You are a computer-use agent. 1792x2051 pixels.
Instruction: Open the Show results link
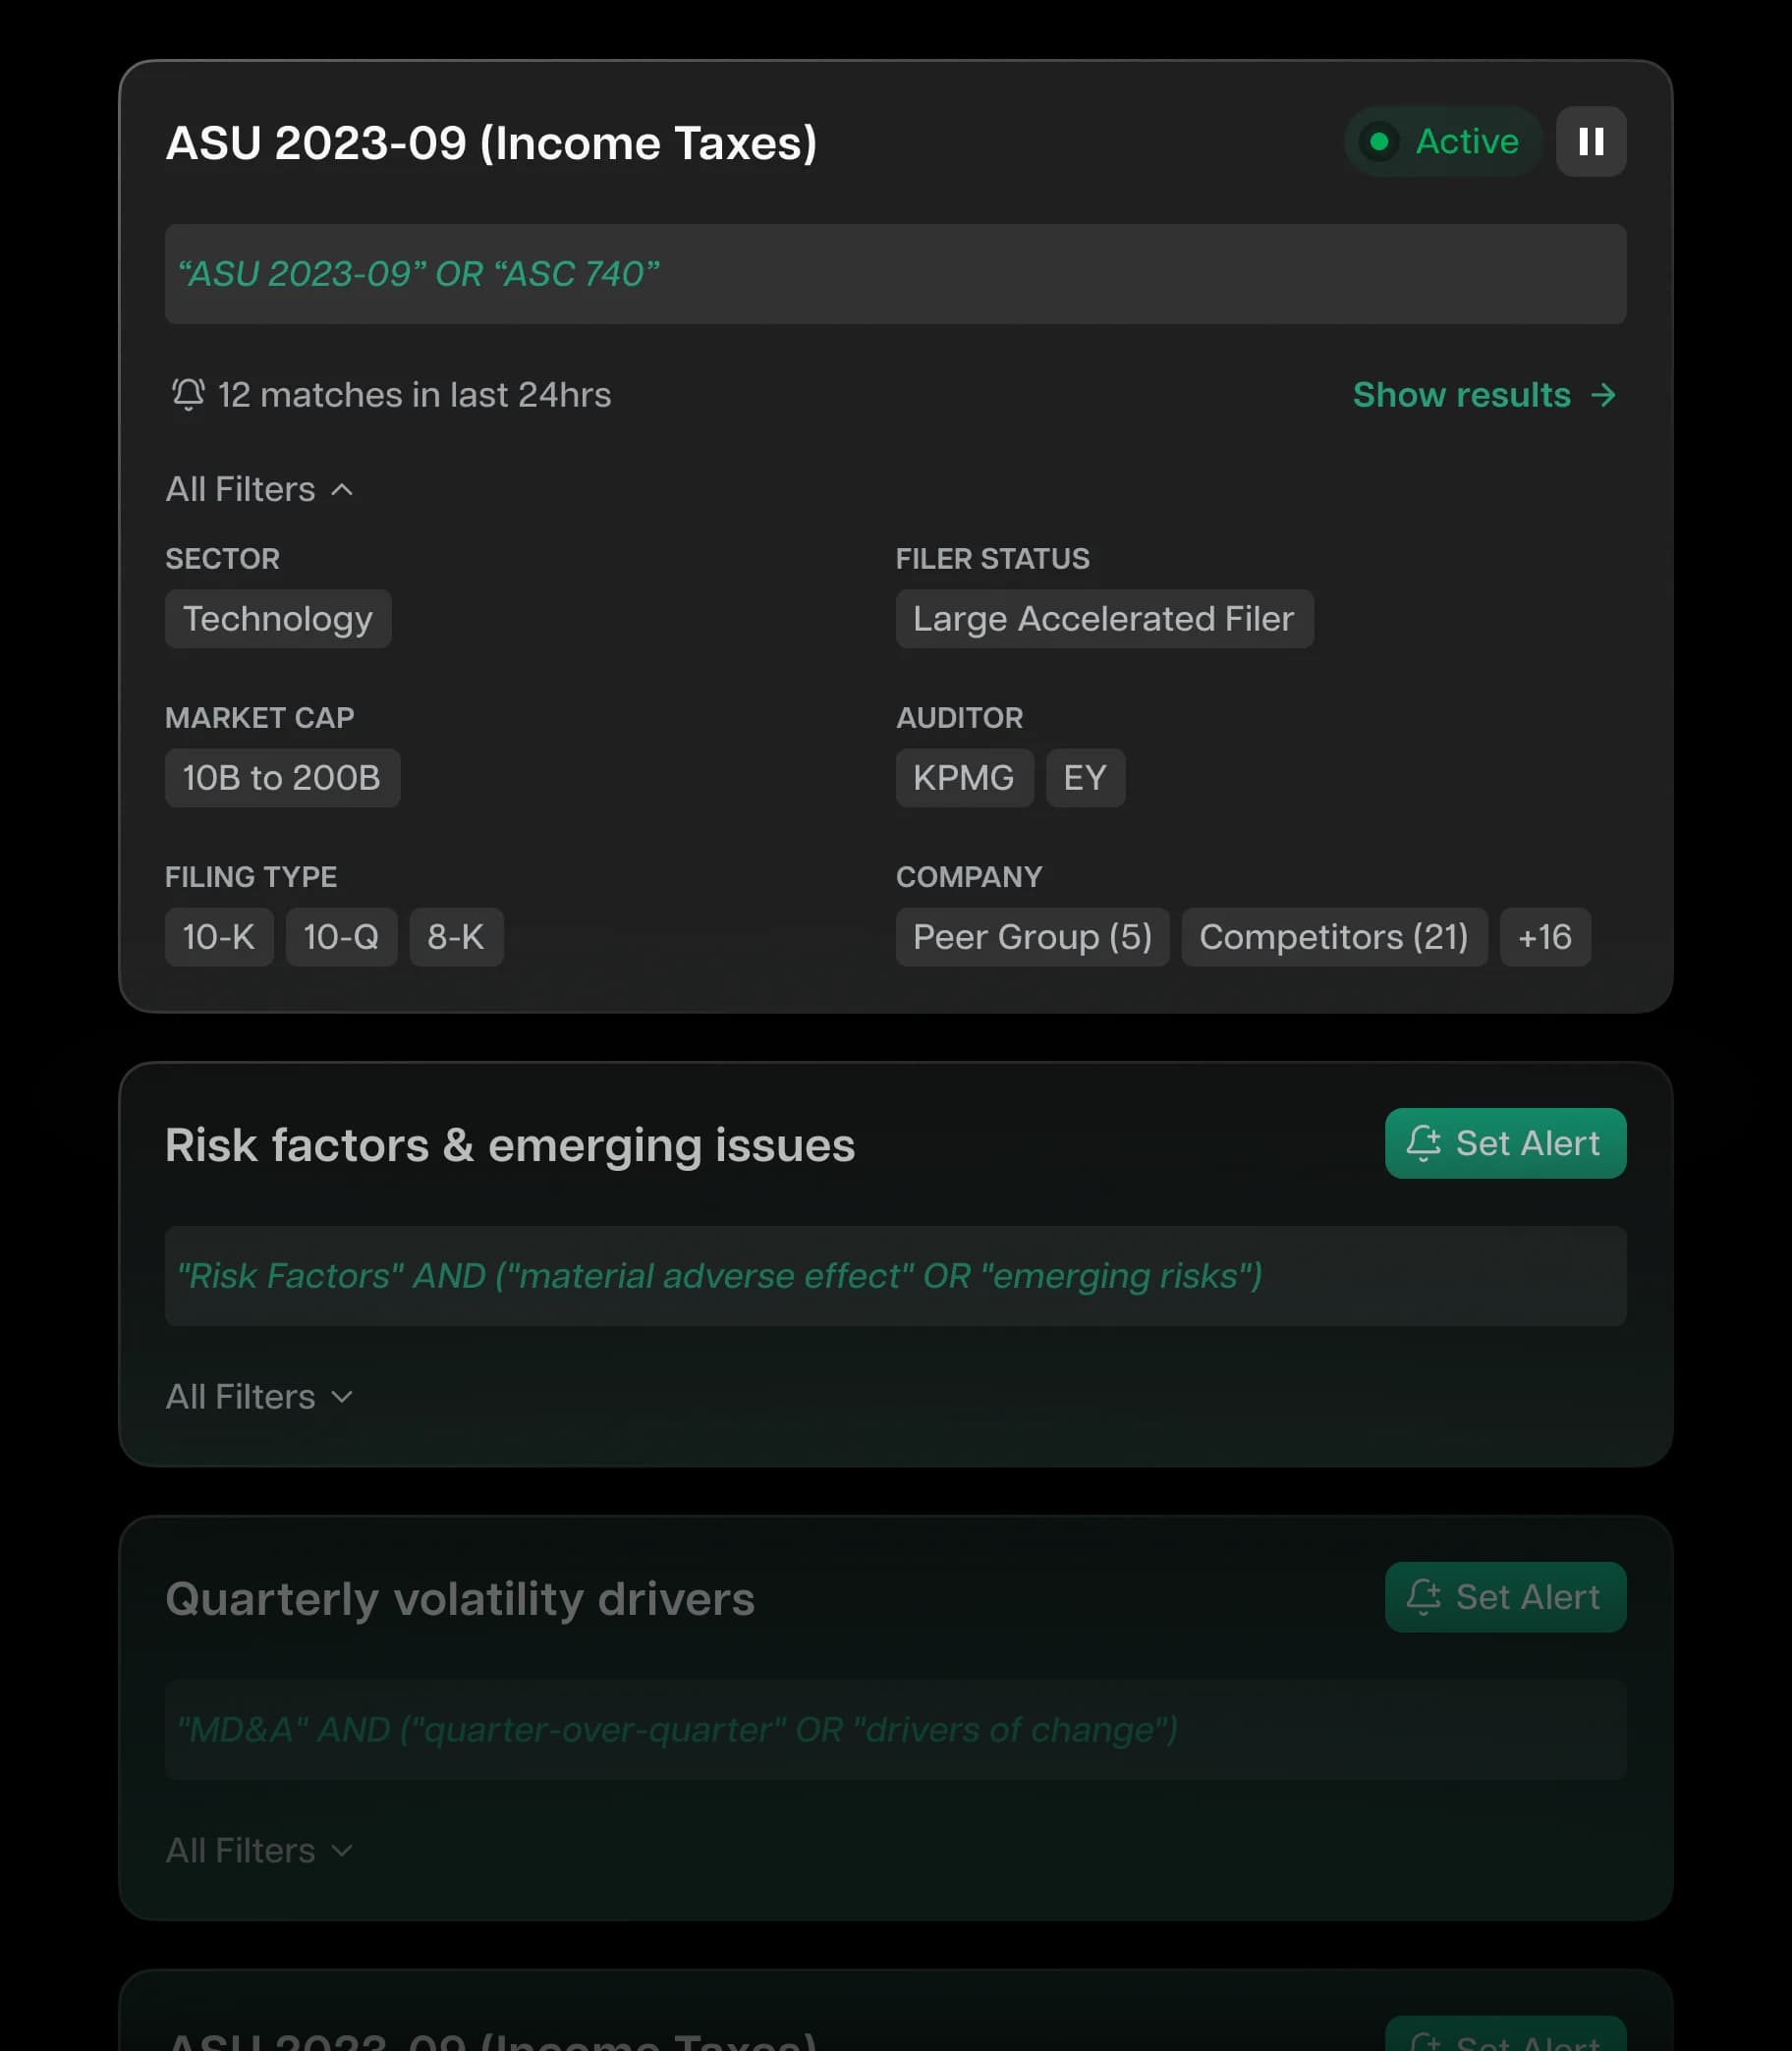click(x=1461, y=395)
